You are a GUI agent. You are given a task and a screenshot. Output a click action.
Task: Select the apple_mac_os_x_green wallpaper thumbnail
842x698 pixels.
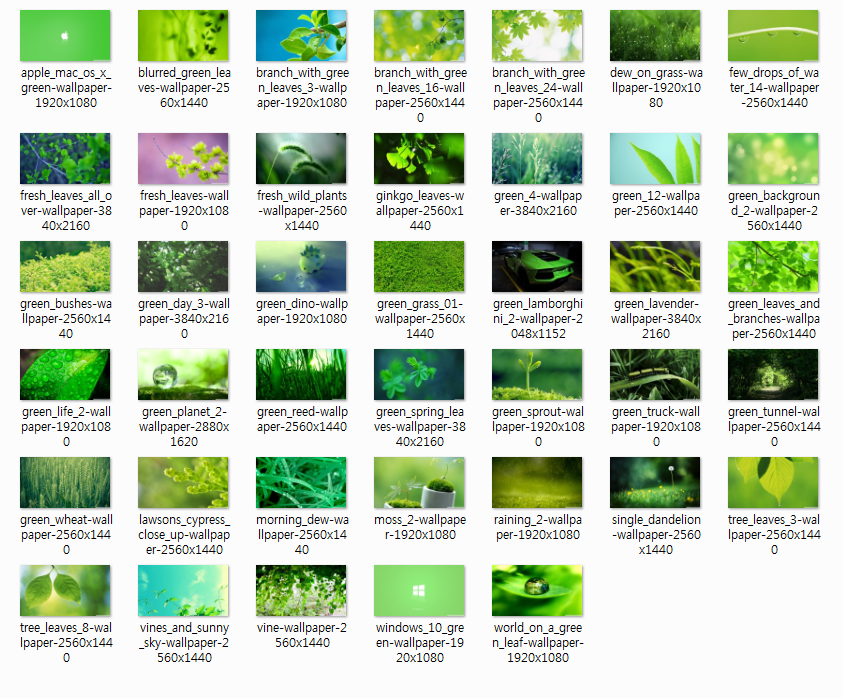[65, 35]
